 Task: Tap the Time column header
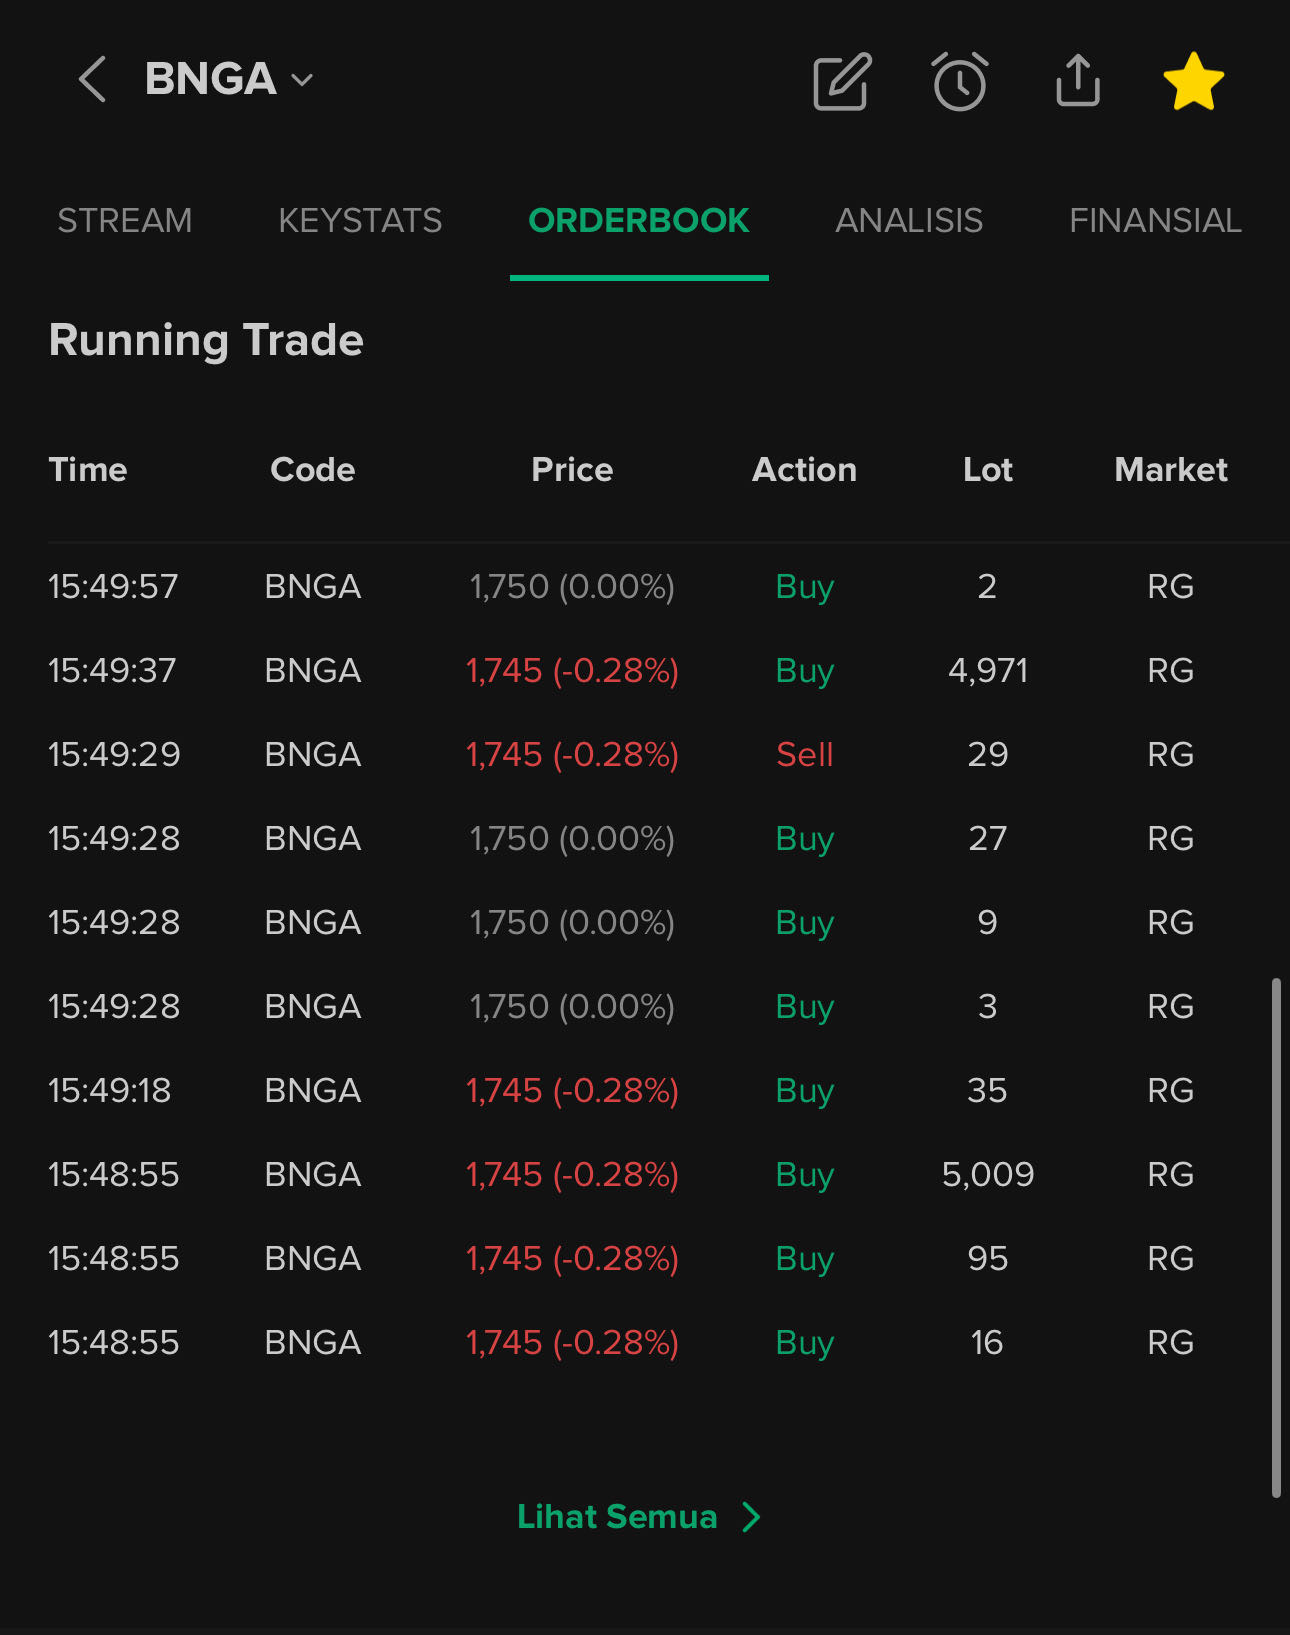click(x=88, y=469)
